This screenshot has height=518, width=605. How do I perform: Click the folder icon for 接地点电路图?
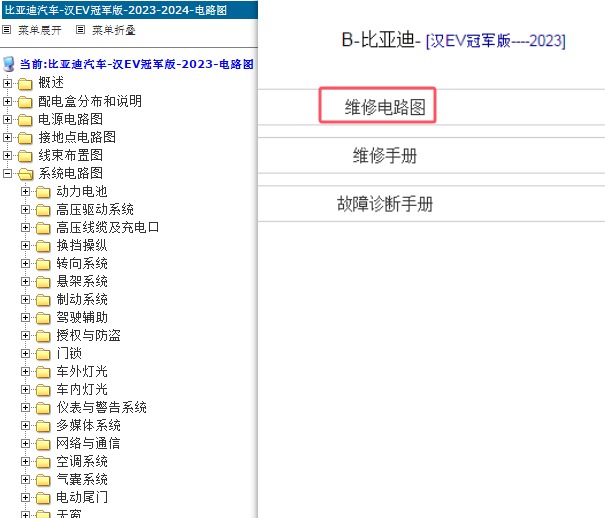click(25, 137)
